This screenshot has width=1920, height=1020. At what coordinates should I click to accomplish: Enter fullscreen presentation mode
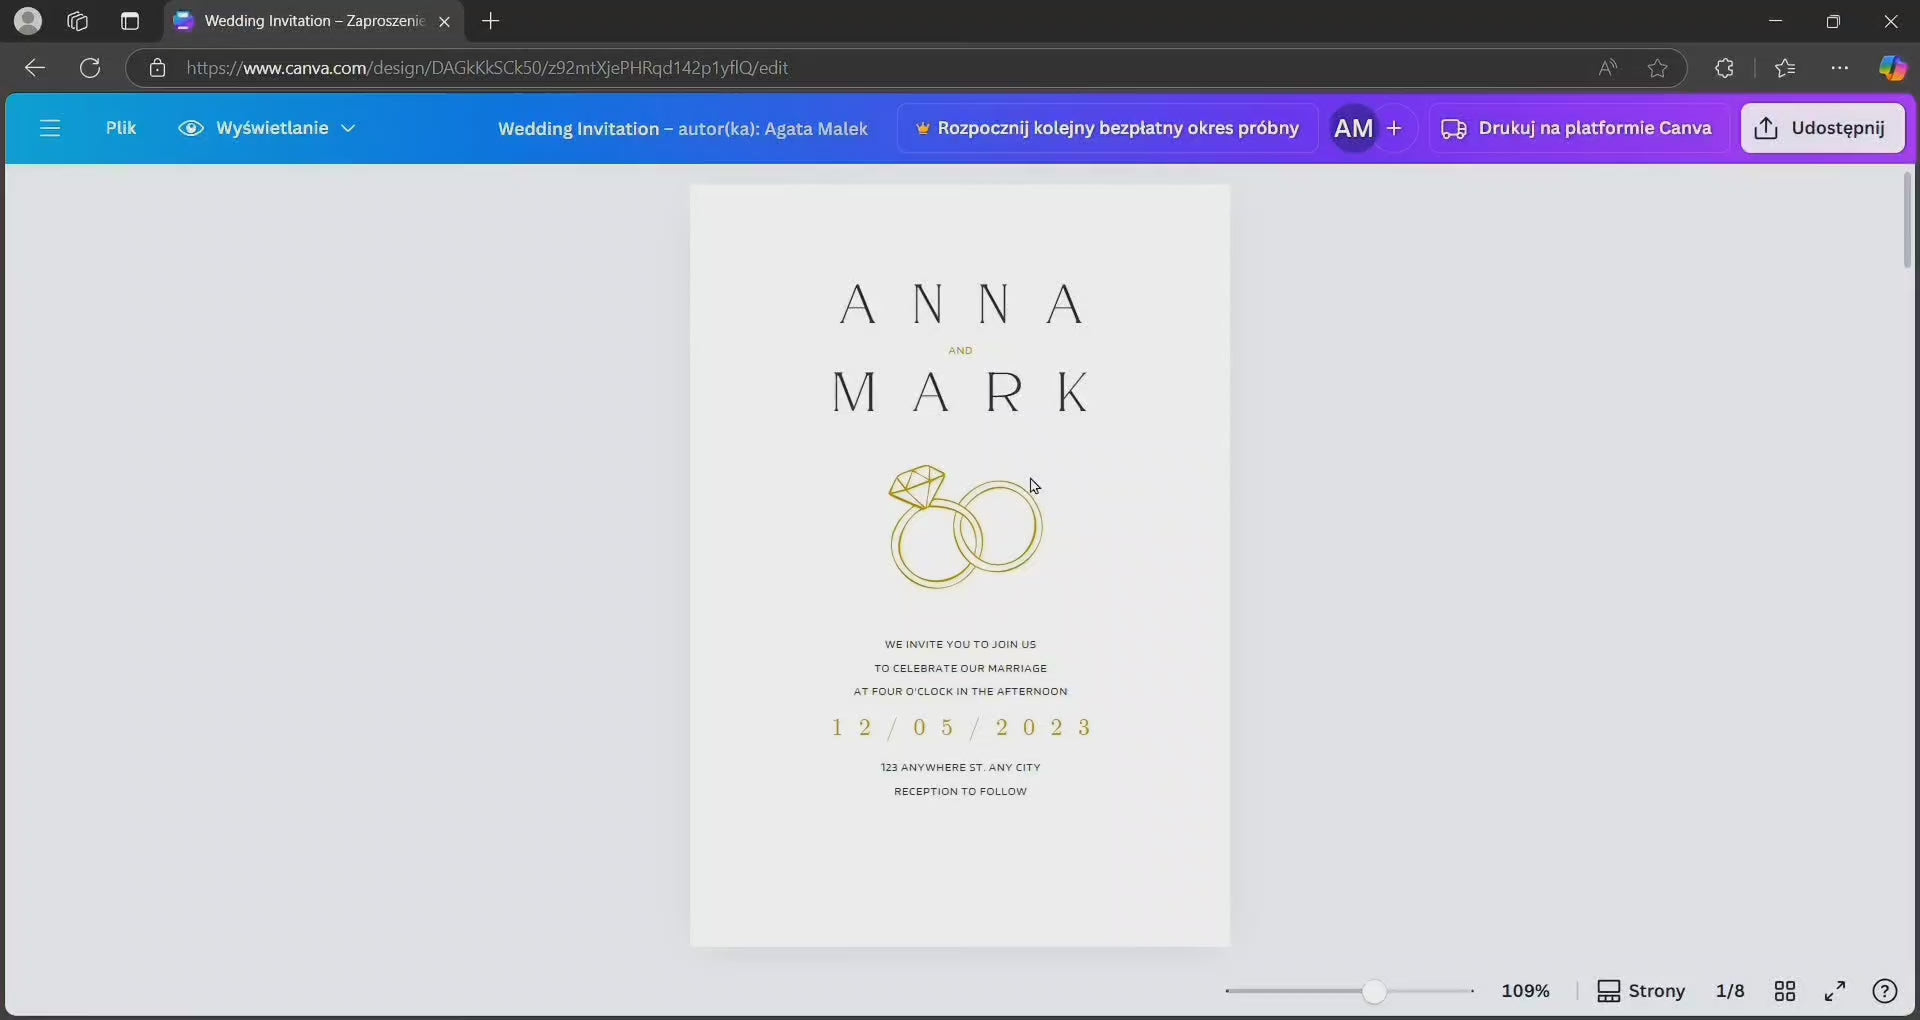(x=1835, y=991)
